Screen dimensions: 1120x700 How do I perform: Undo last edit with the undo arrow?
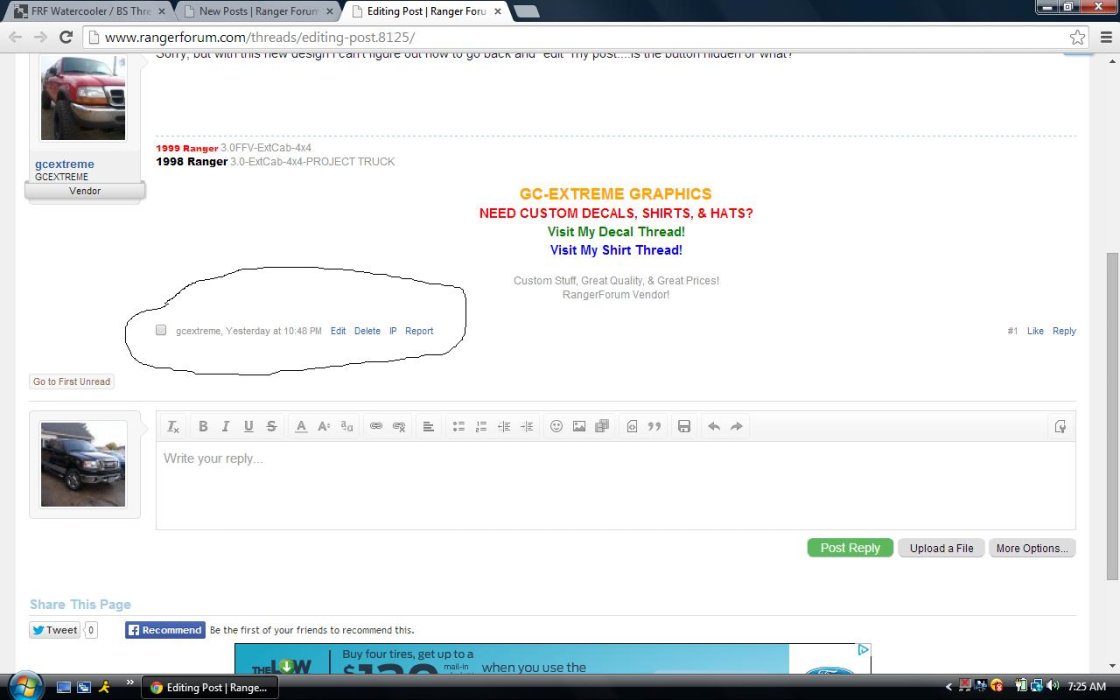click(714, 426)
